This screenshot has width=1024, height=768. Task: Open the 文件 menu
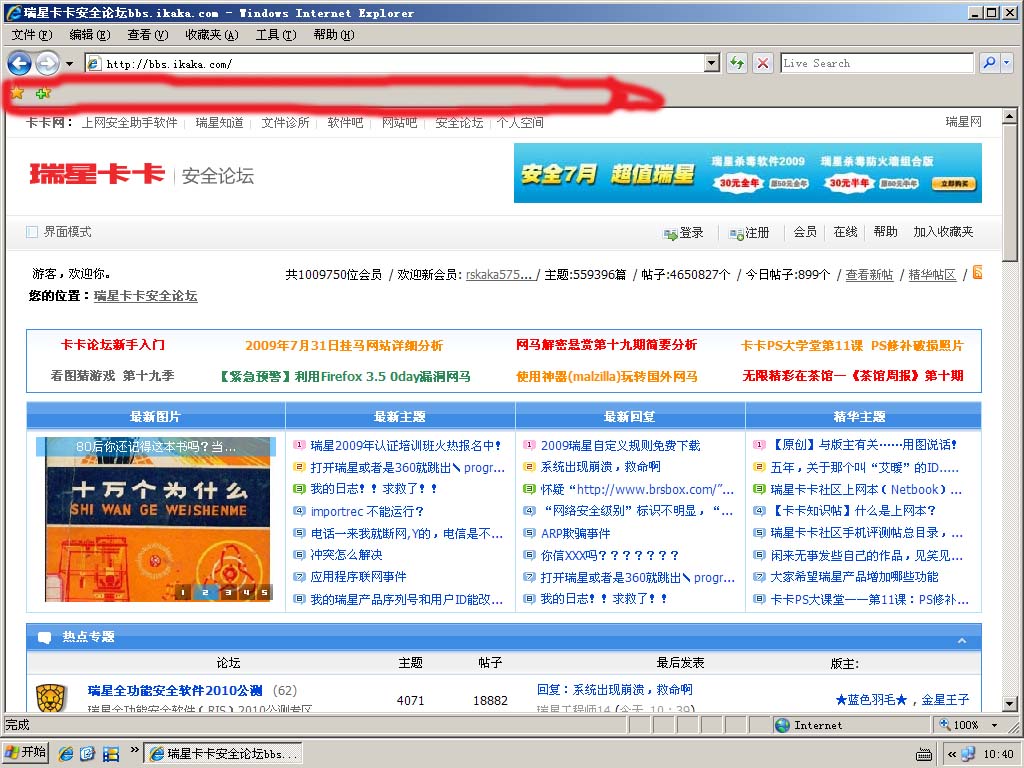pyautogui.click(x=31, y=35)
